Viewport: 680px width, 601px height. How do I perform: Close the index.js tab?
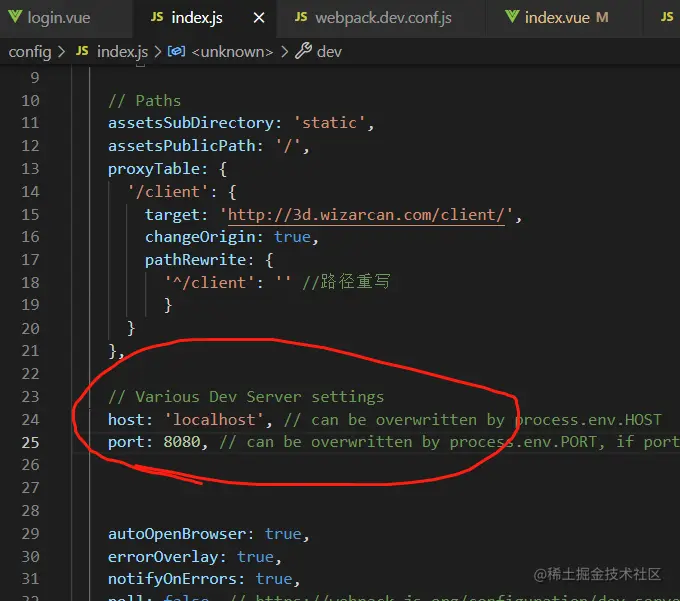(x=259, y=18)
